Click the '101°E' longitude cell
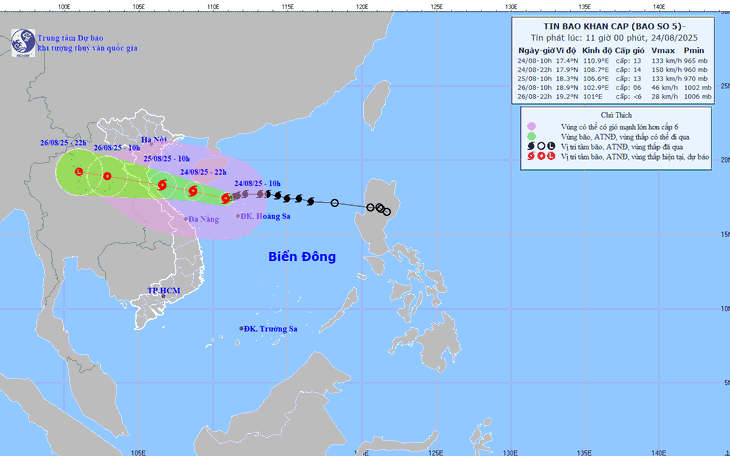The width and height of the screenshot is (730, 456). (x=593, y=96)
